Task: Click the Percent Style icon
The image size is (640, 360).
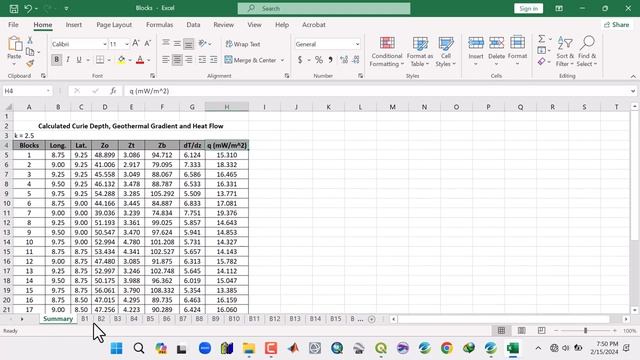Action: coord(319,60)
